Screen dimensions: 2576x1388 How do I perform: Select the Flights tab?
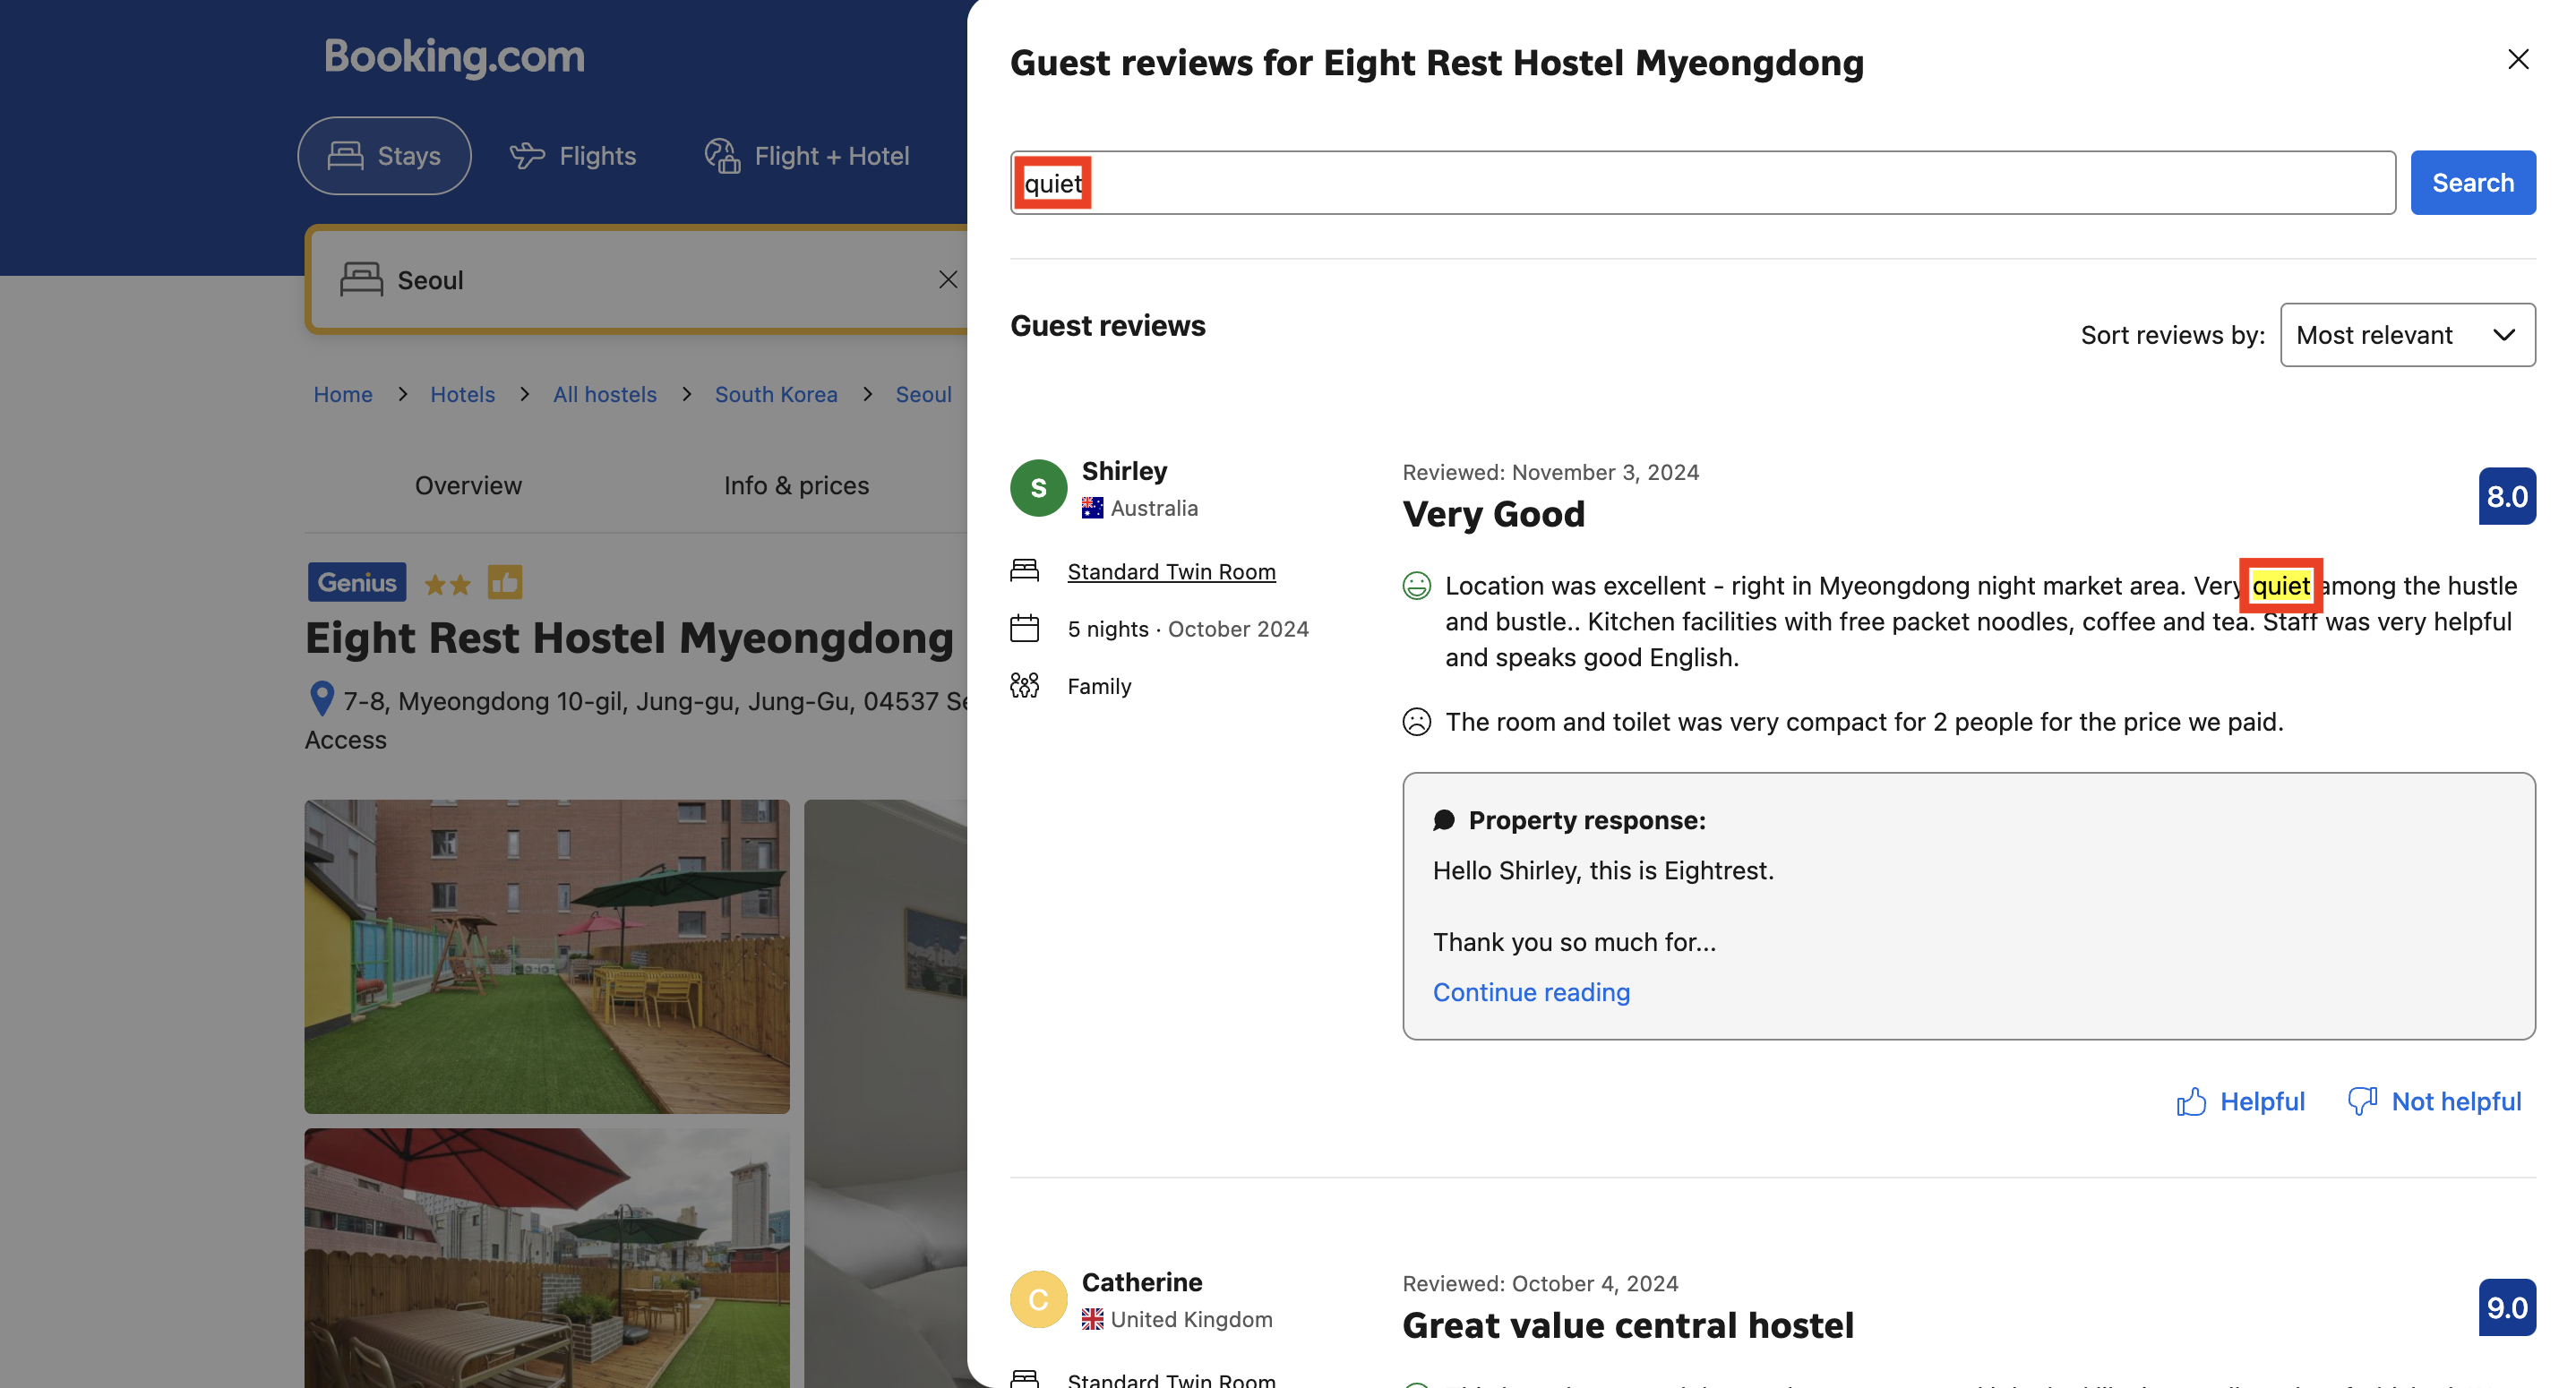tap(572, 156)
